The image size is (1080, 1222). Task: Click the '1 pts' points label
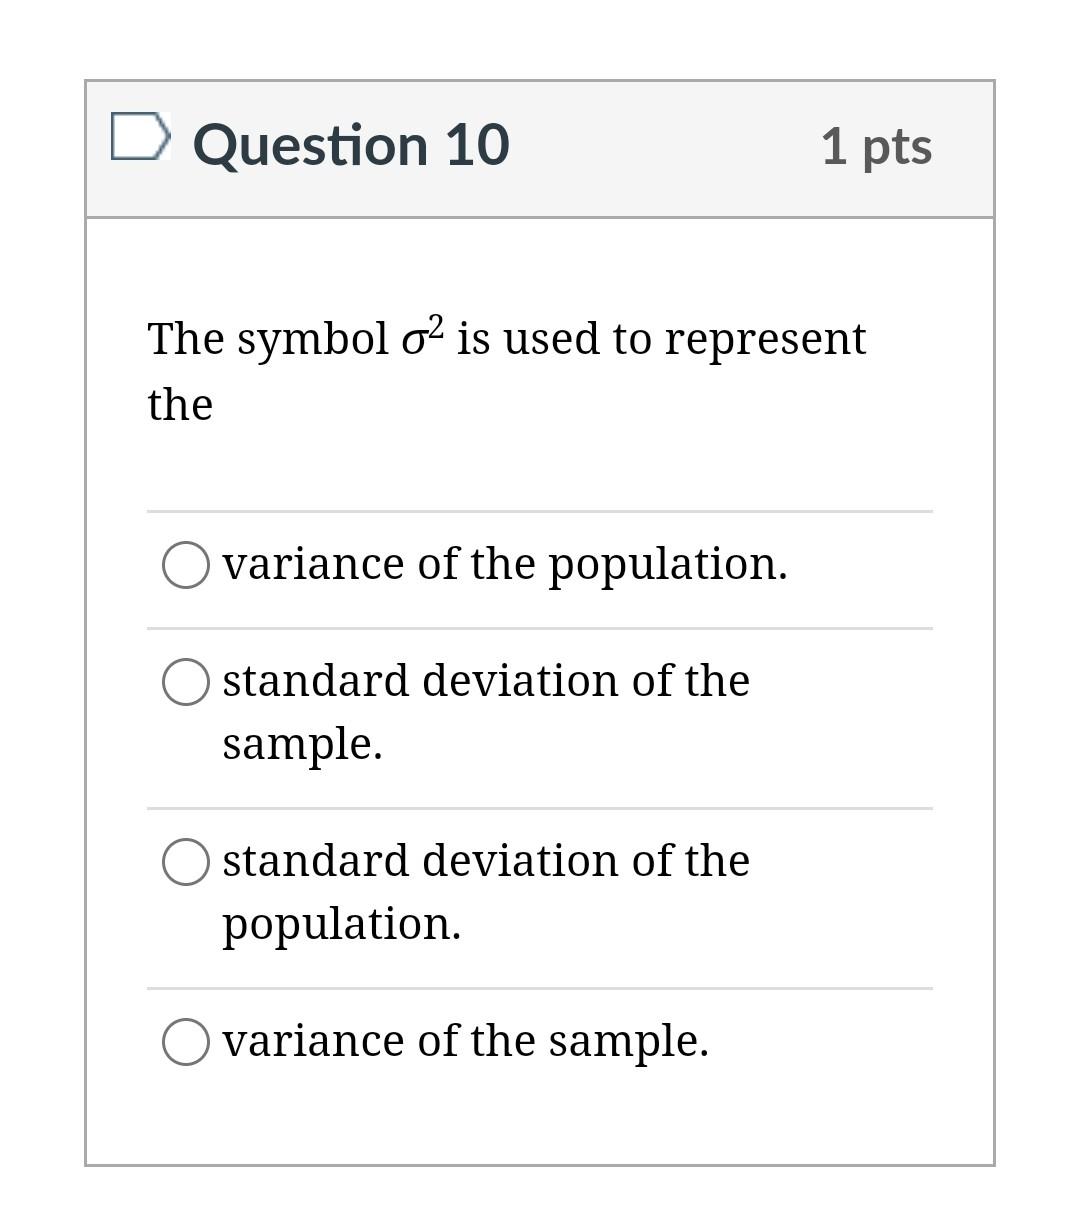point(877,146)
